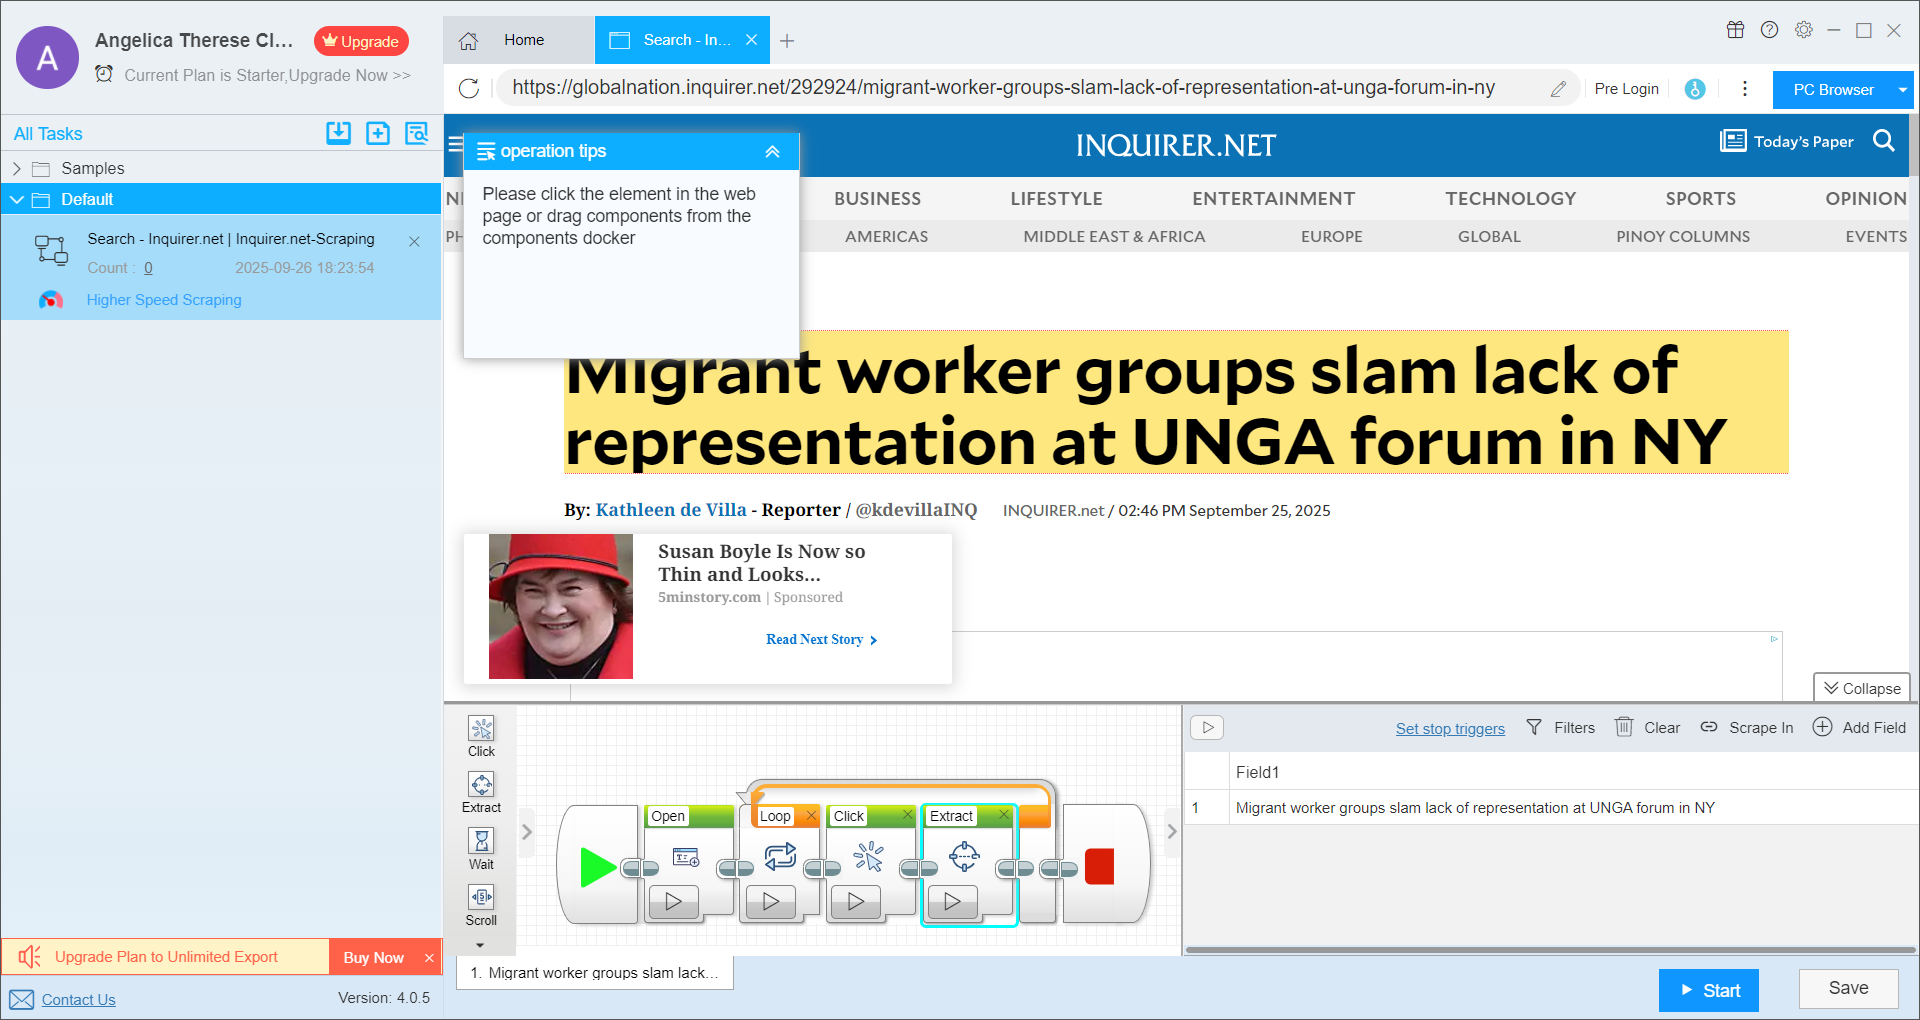The width and height of the screenshot is (1920, 1020).
Task: Run the Open step play button
Action: 674,901
